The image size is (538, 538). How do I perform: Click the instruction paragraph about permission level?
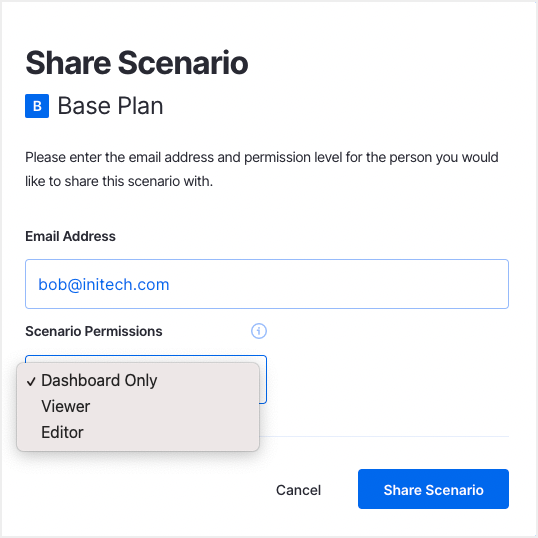(x=262, y=169)
